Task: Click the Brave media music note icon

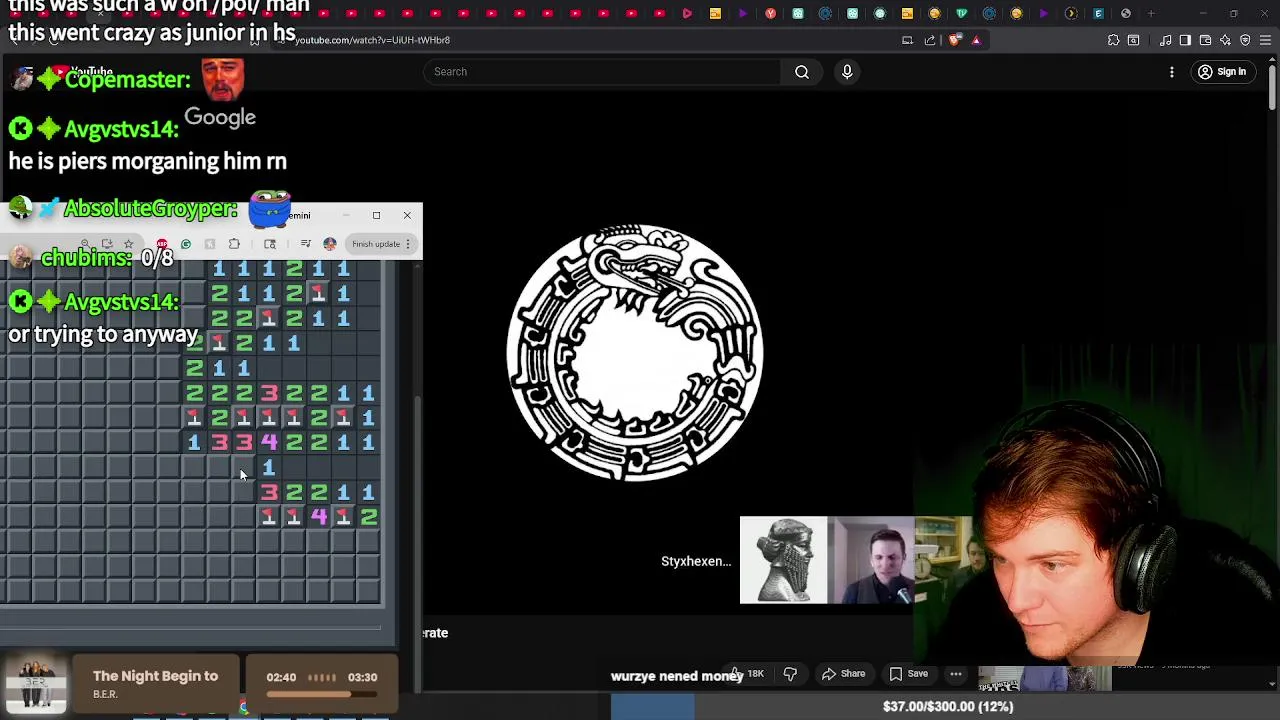Action: [1166, 40]
